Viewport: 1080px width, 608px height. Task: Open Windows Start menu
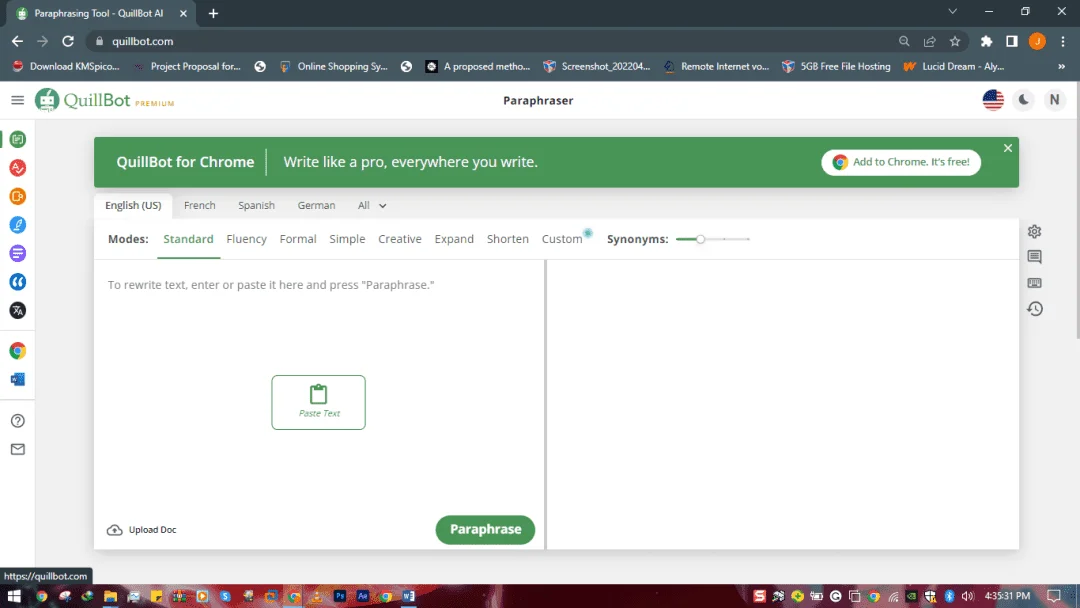click(x=14, y=596)
